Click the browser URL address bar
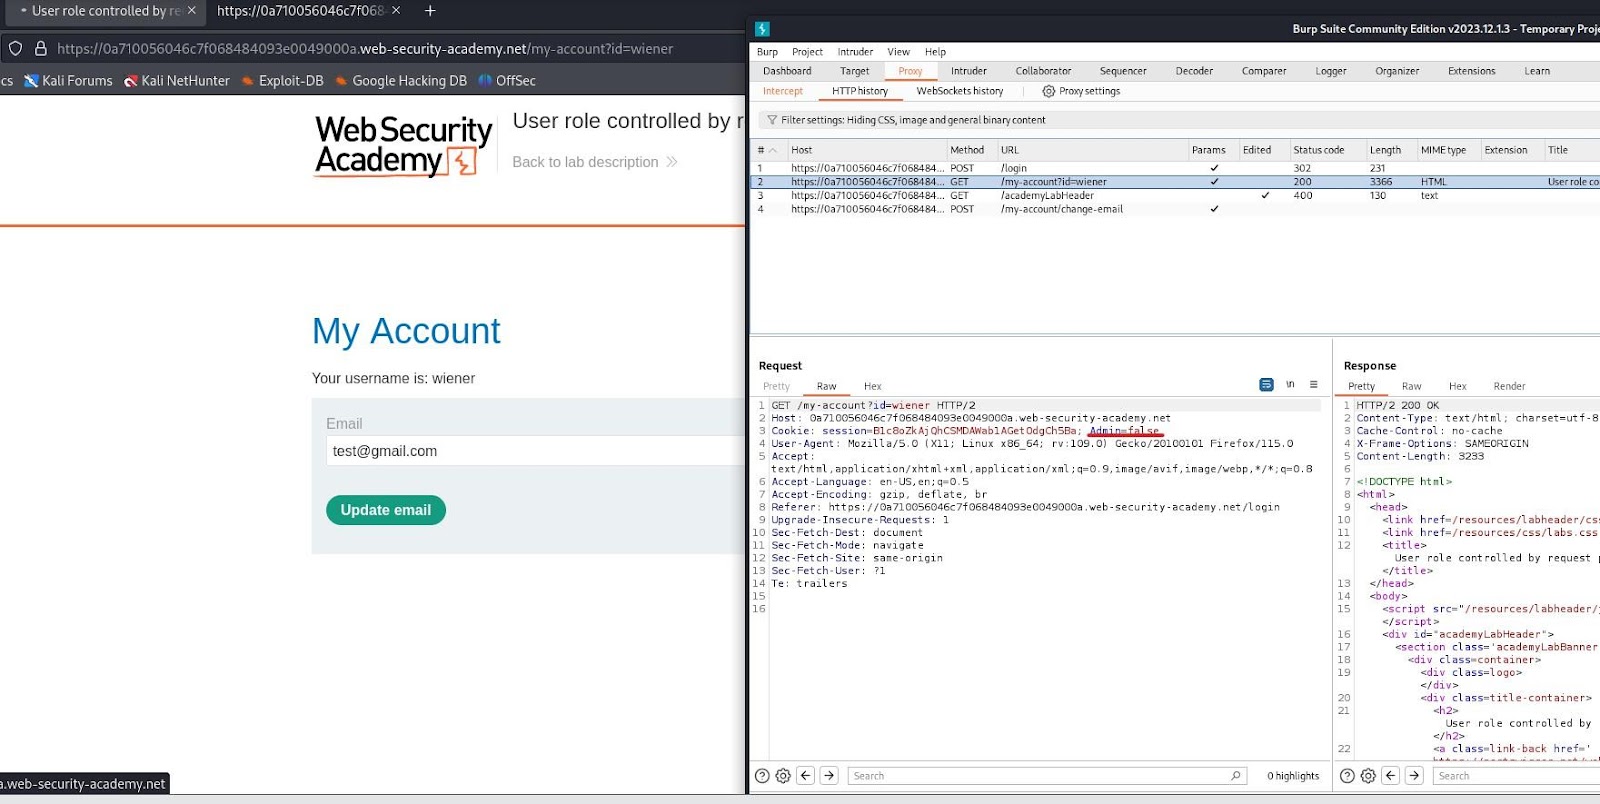The height and width of the screenshot is (804, 1600). click(x=365, y=48)
